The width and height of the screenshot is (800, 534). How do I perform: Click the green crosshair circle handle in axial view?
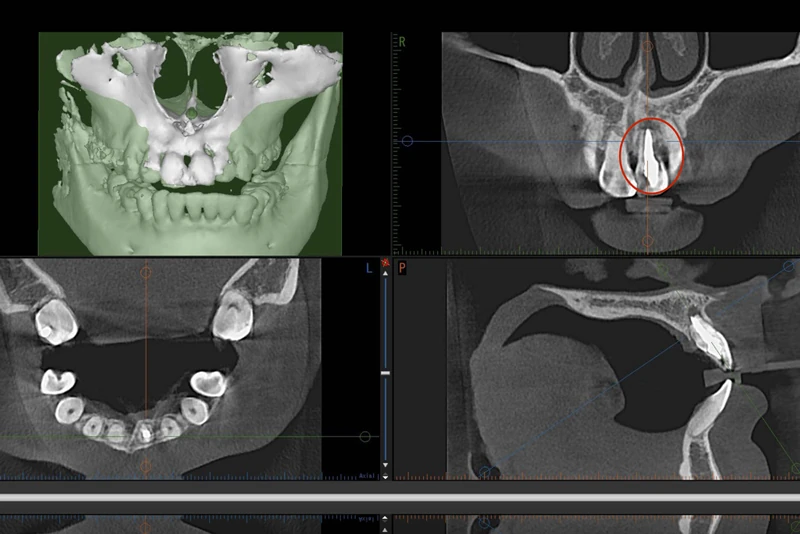pos(365,437)
